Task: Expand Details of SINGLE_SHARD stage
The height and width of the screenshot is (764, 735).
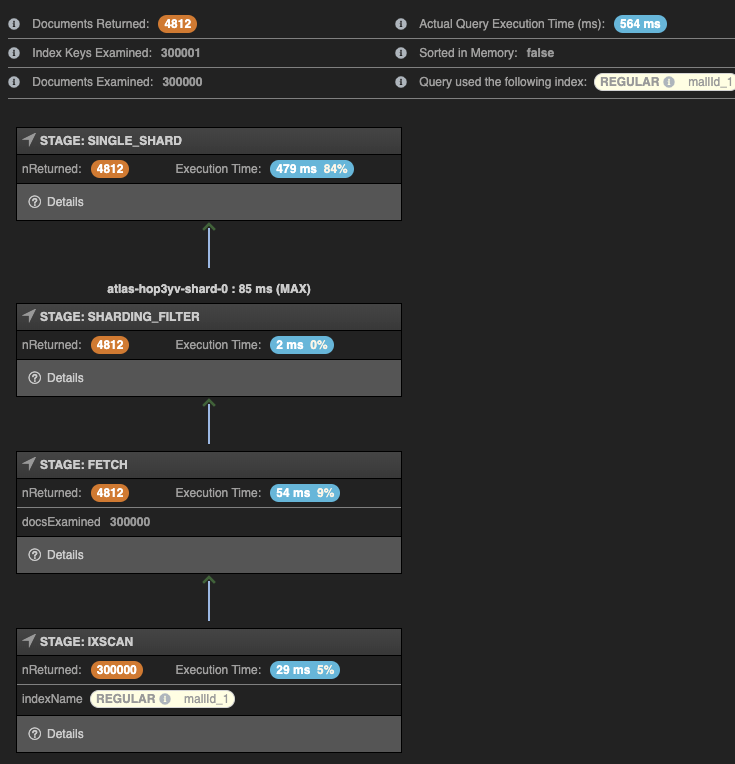Action: click(x=209, y=202)
